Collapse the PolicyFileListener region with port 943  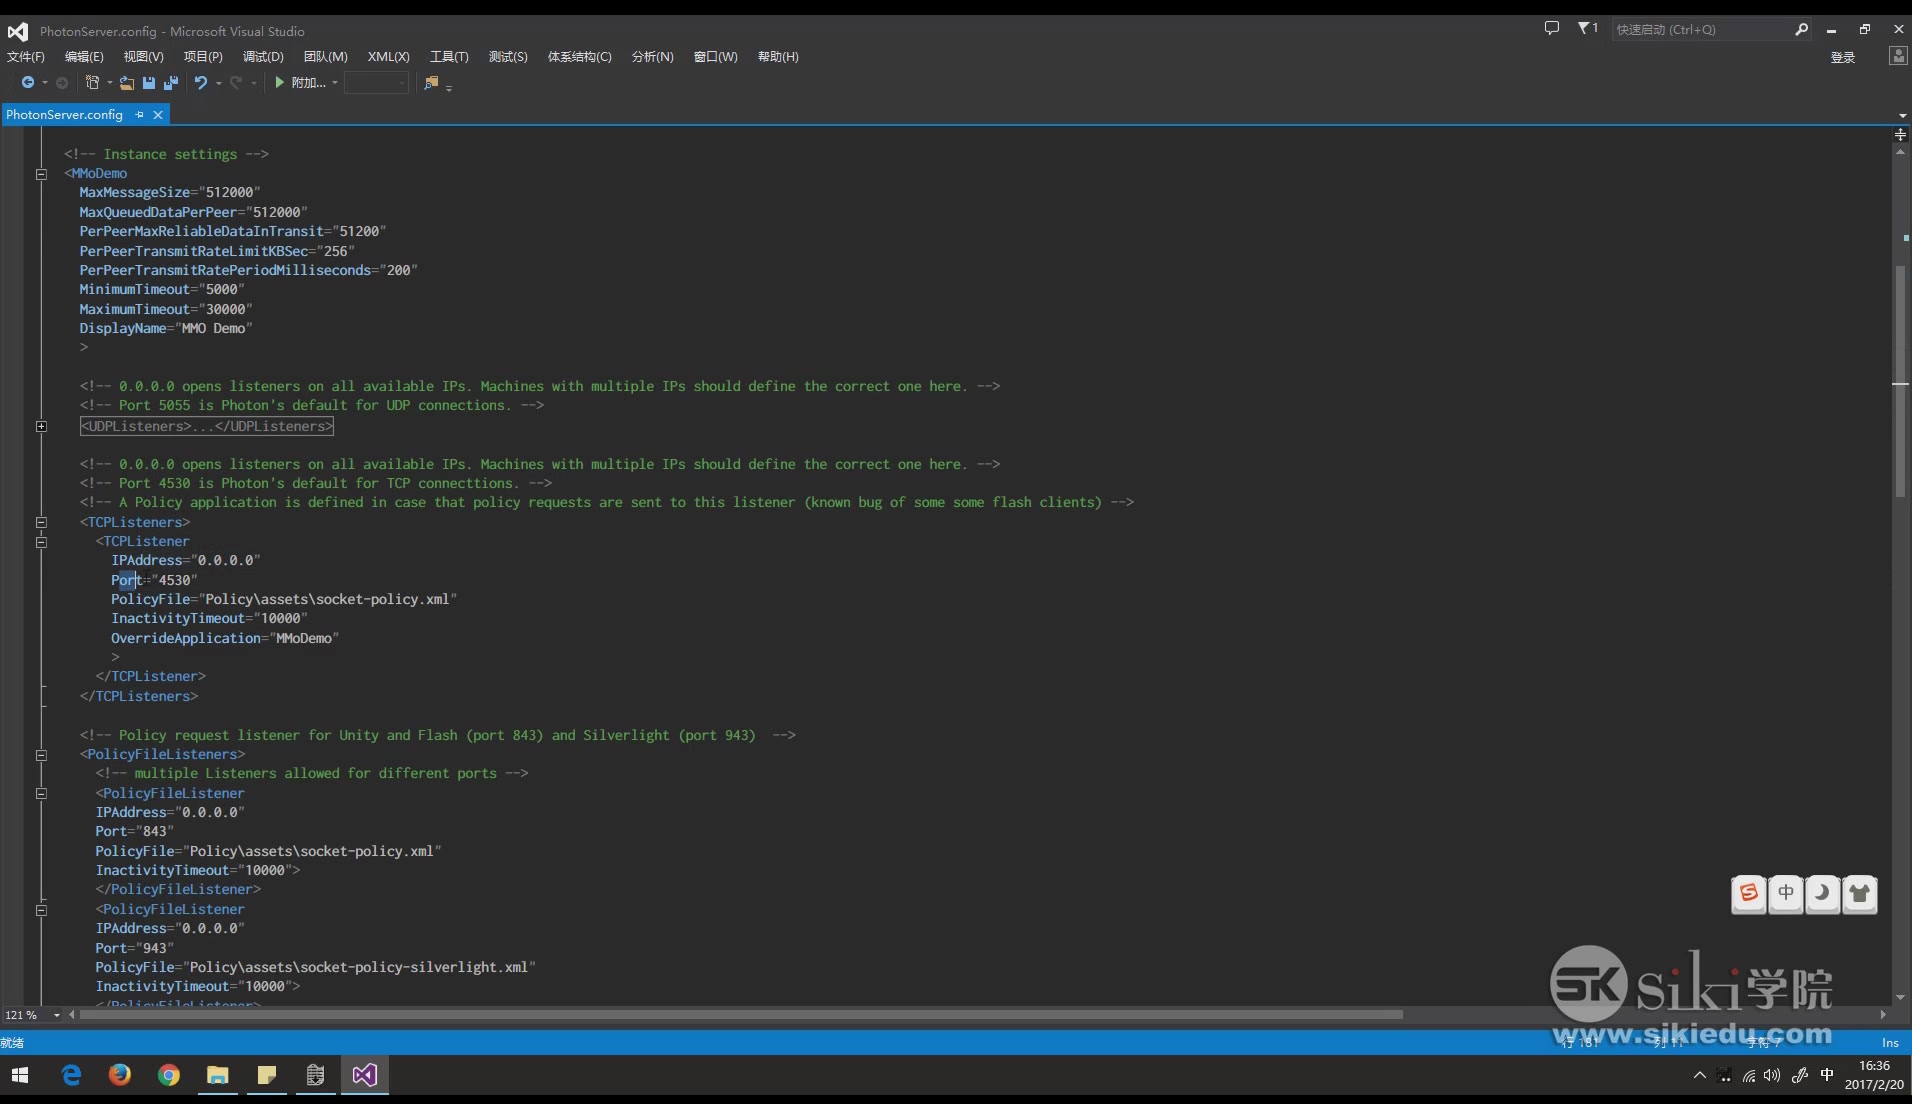click(x=41, y=910)
